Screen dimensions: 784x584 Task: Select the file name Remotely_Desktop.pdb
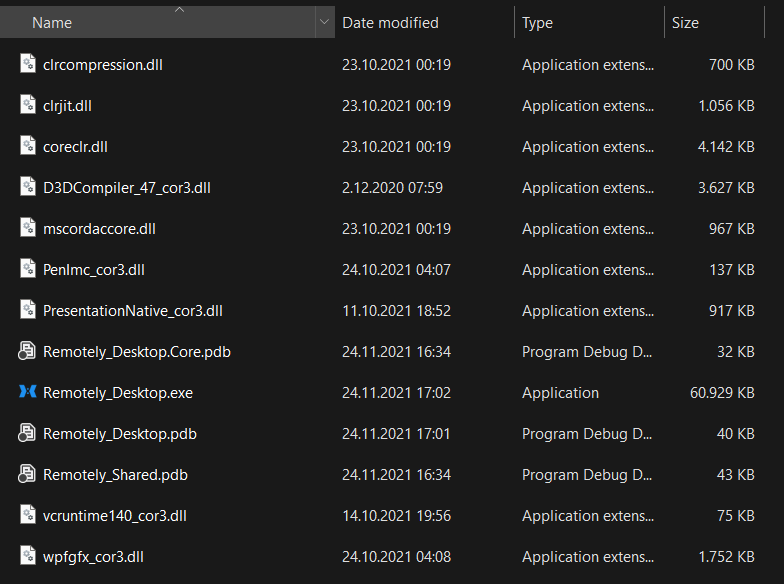pyautogui.click(x=120, y=434)
